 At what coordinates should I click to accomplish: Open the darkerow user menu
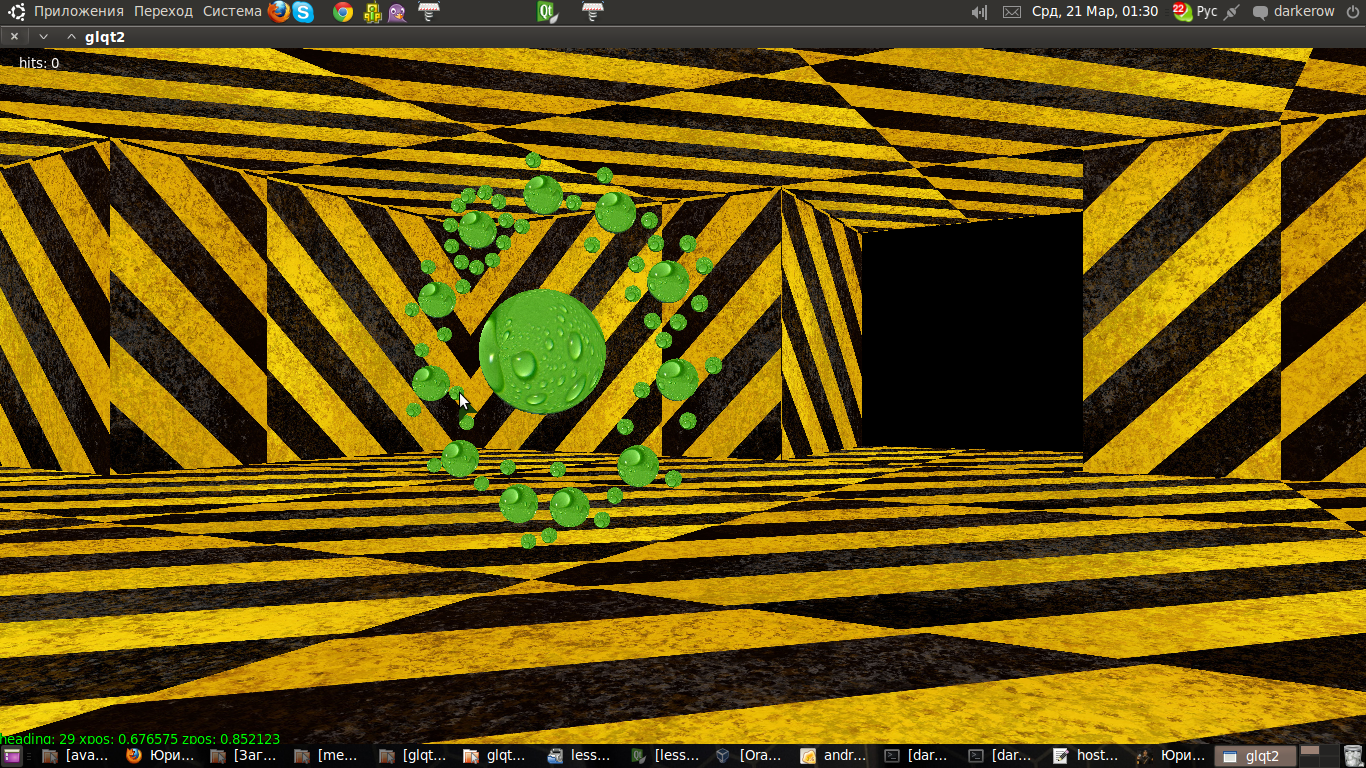click(x=1304, y=12)
